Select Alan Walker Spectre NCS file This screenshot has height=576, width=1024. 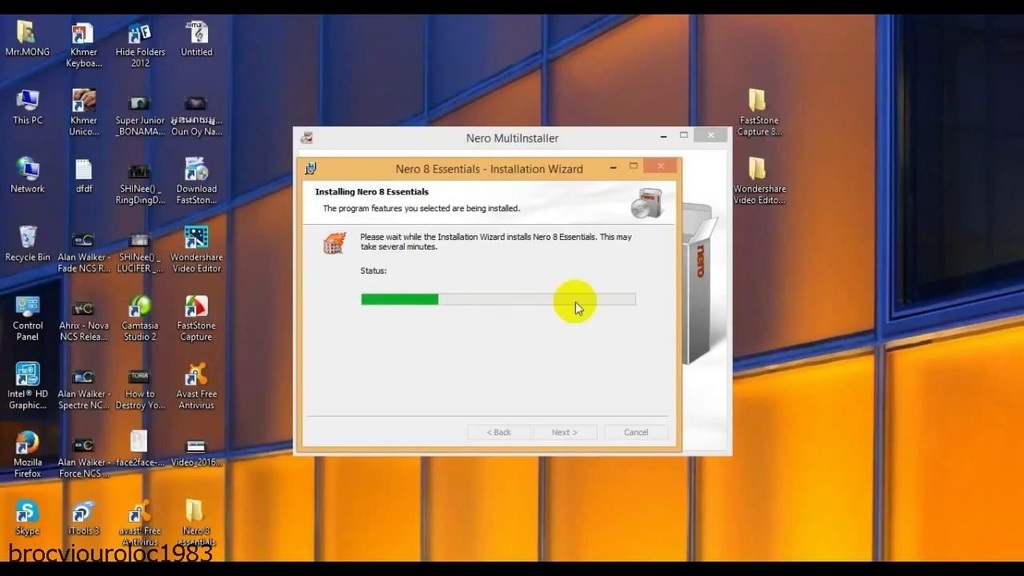84,388
